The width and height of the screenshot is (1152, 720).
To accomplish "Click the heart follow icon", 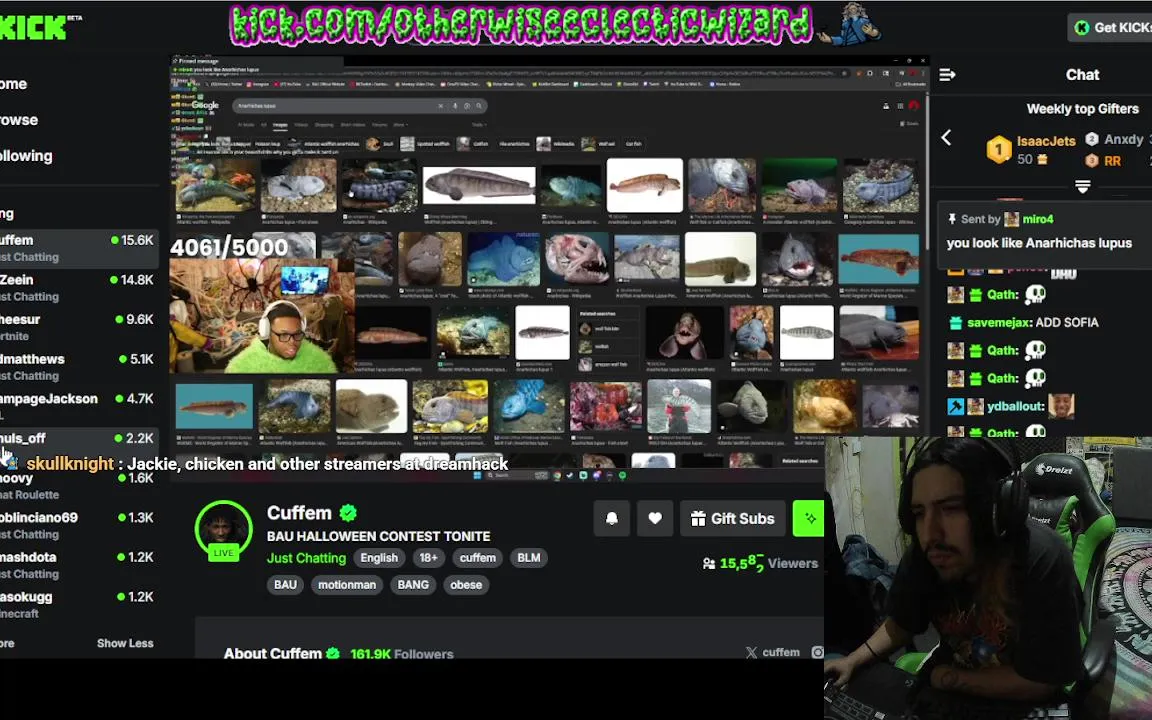I will [x=655, y=519].
